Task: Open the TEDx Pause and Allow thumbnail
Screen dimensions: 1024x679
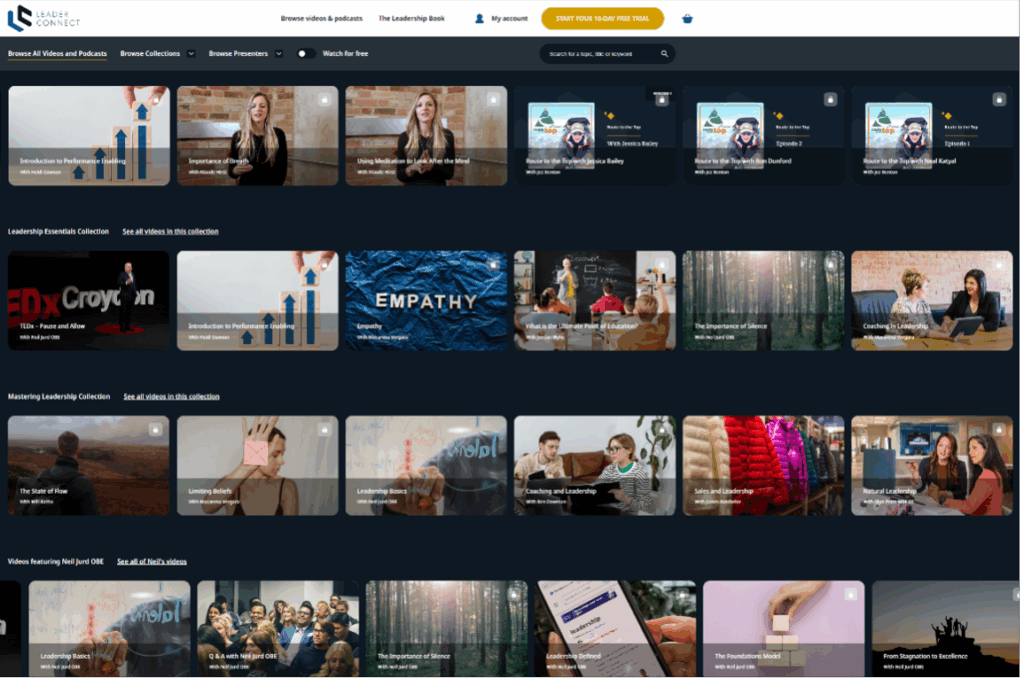Action: [x=88, y=300]
